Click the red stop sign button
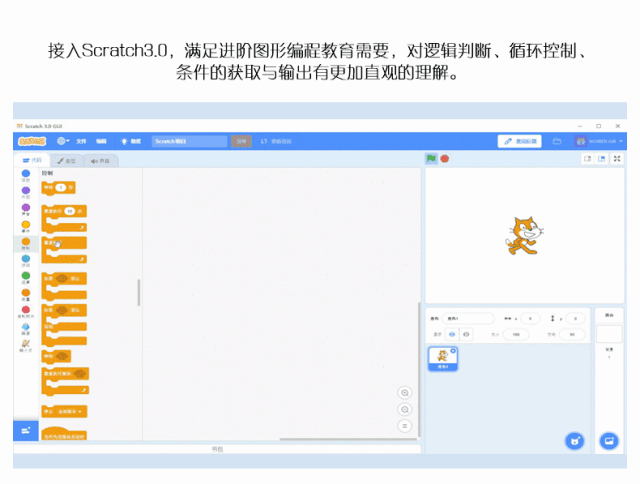 tap(444, 159)
